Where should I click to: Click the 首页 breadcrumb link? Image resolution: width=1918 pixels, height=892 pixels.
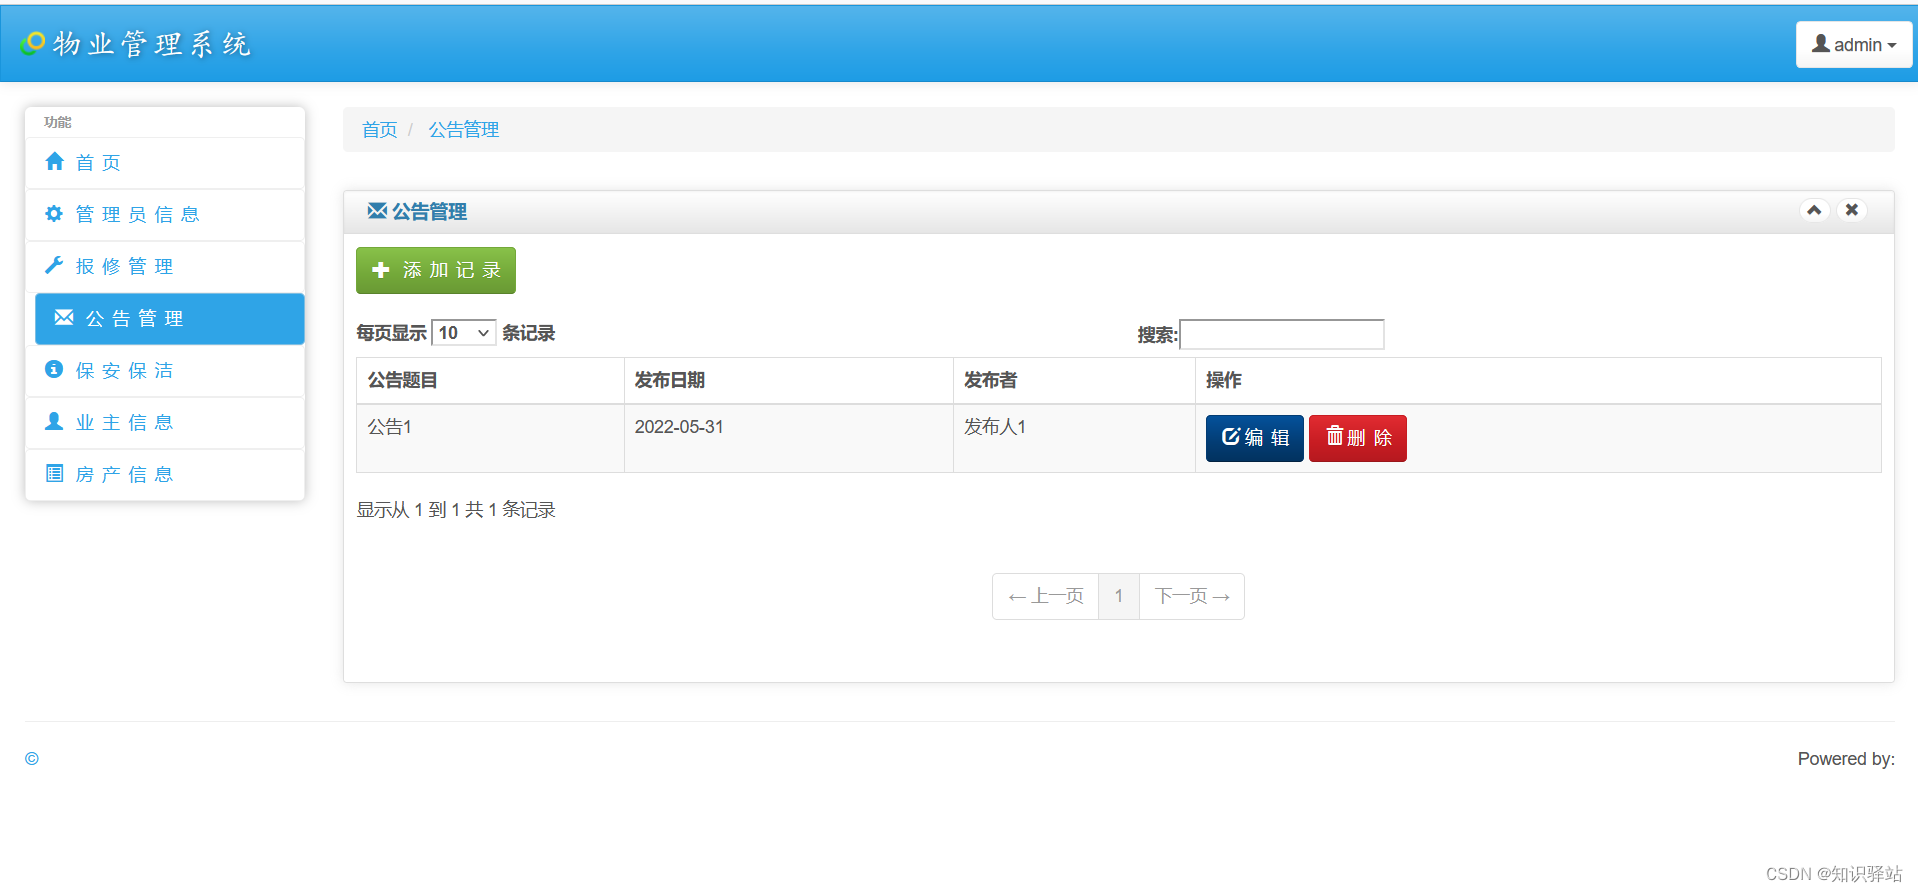(380, 129)
